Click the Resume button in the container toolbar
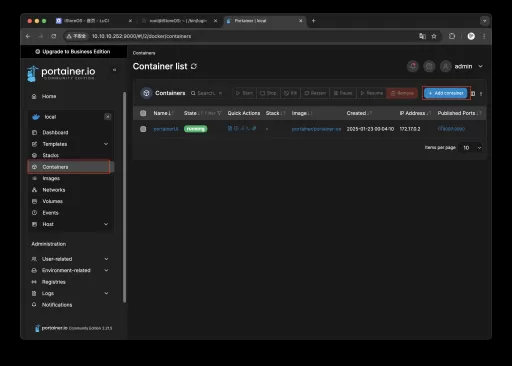 [x=372, y=93]
